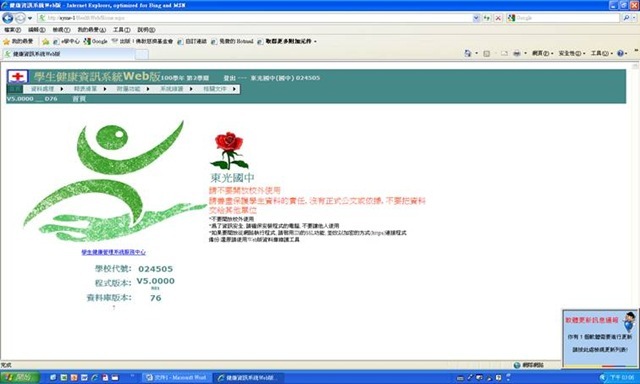Open the 工具(O) command bar menu
The height and width of the screenshot is (384, 640).
point(602,53)
